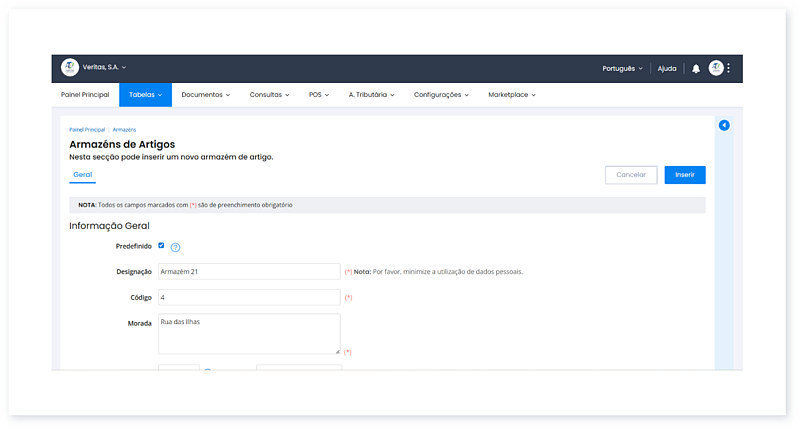Image resolution: width=800 pixels, height=430 pixels.
Task: Click the Designação input field
Action: (x=248, y=271)
